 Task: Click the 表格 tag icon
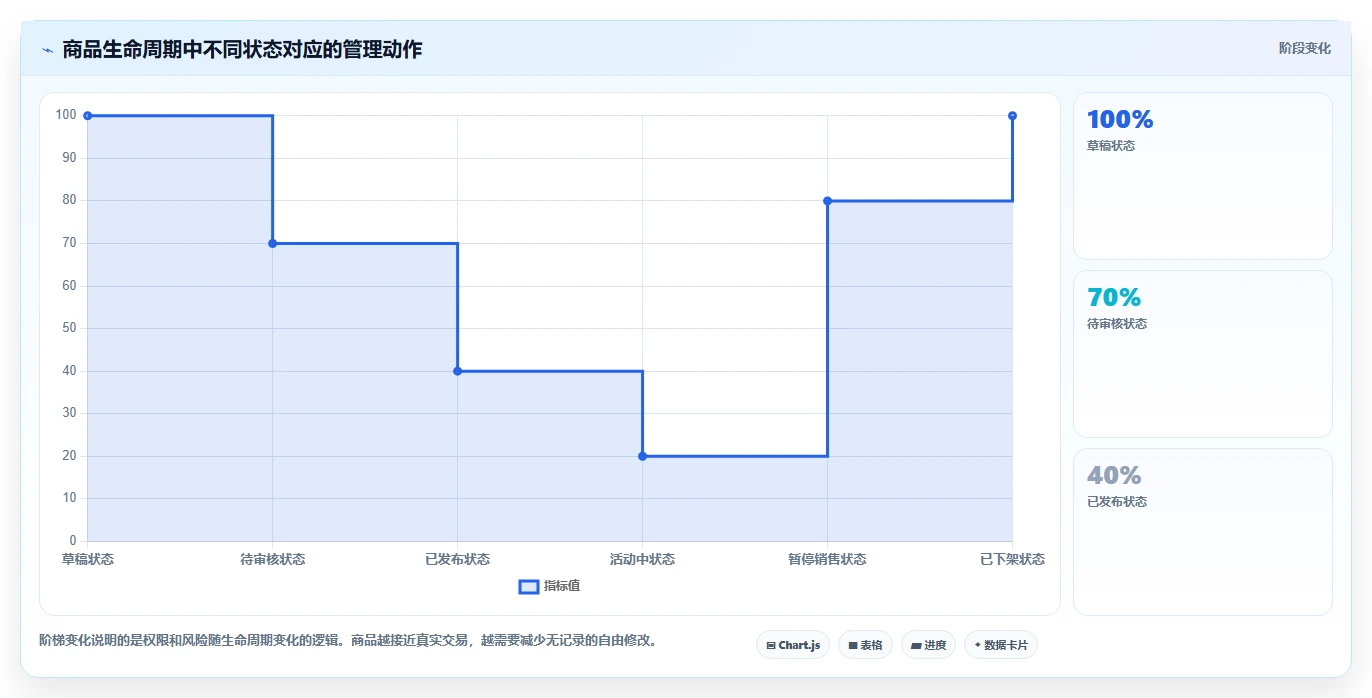(x=853, y=646)
